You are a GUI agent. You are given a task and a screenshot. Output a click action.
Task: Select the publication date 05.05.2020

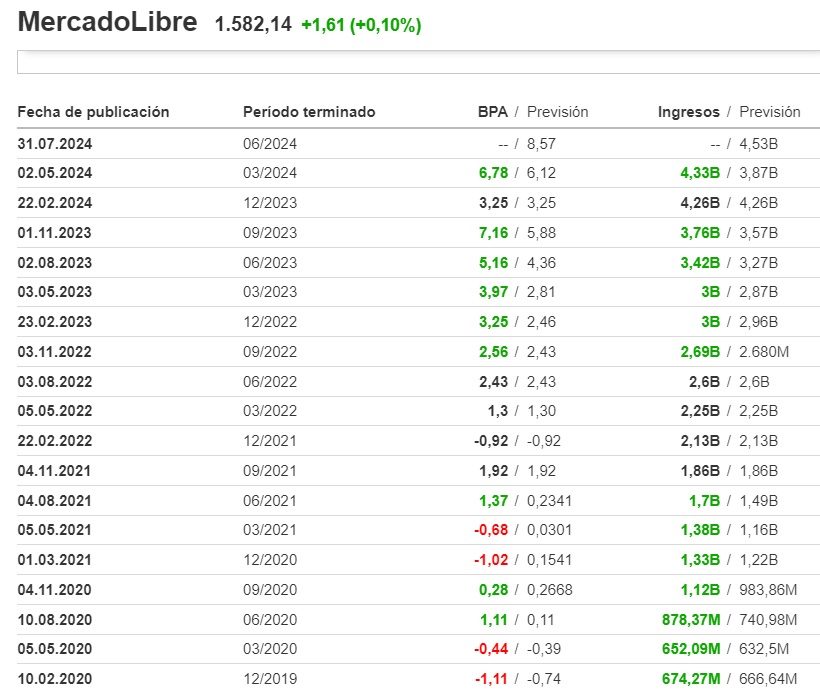coord(55,649)
